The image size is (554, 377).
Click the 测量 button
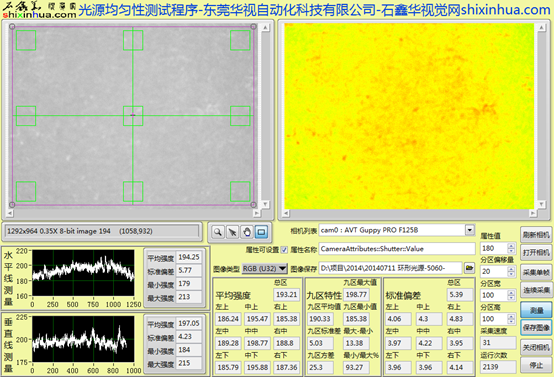pos(536,310)
